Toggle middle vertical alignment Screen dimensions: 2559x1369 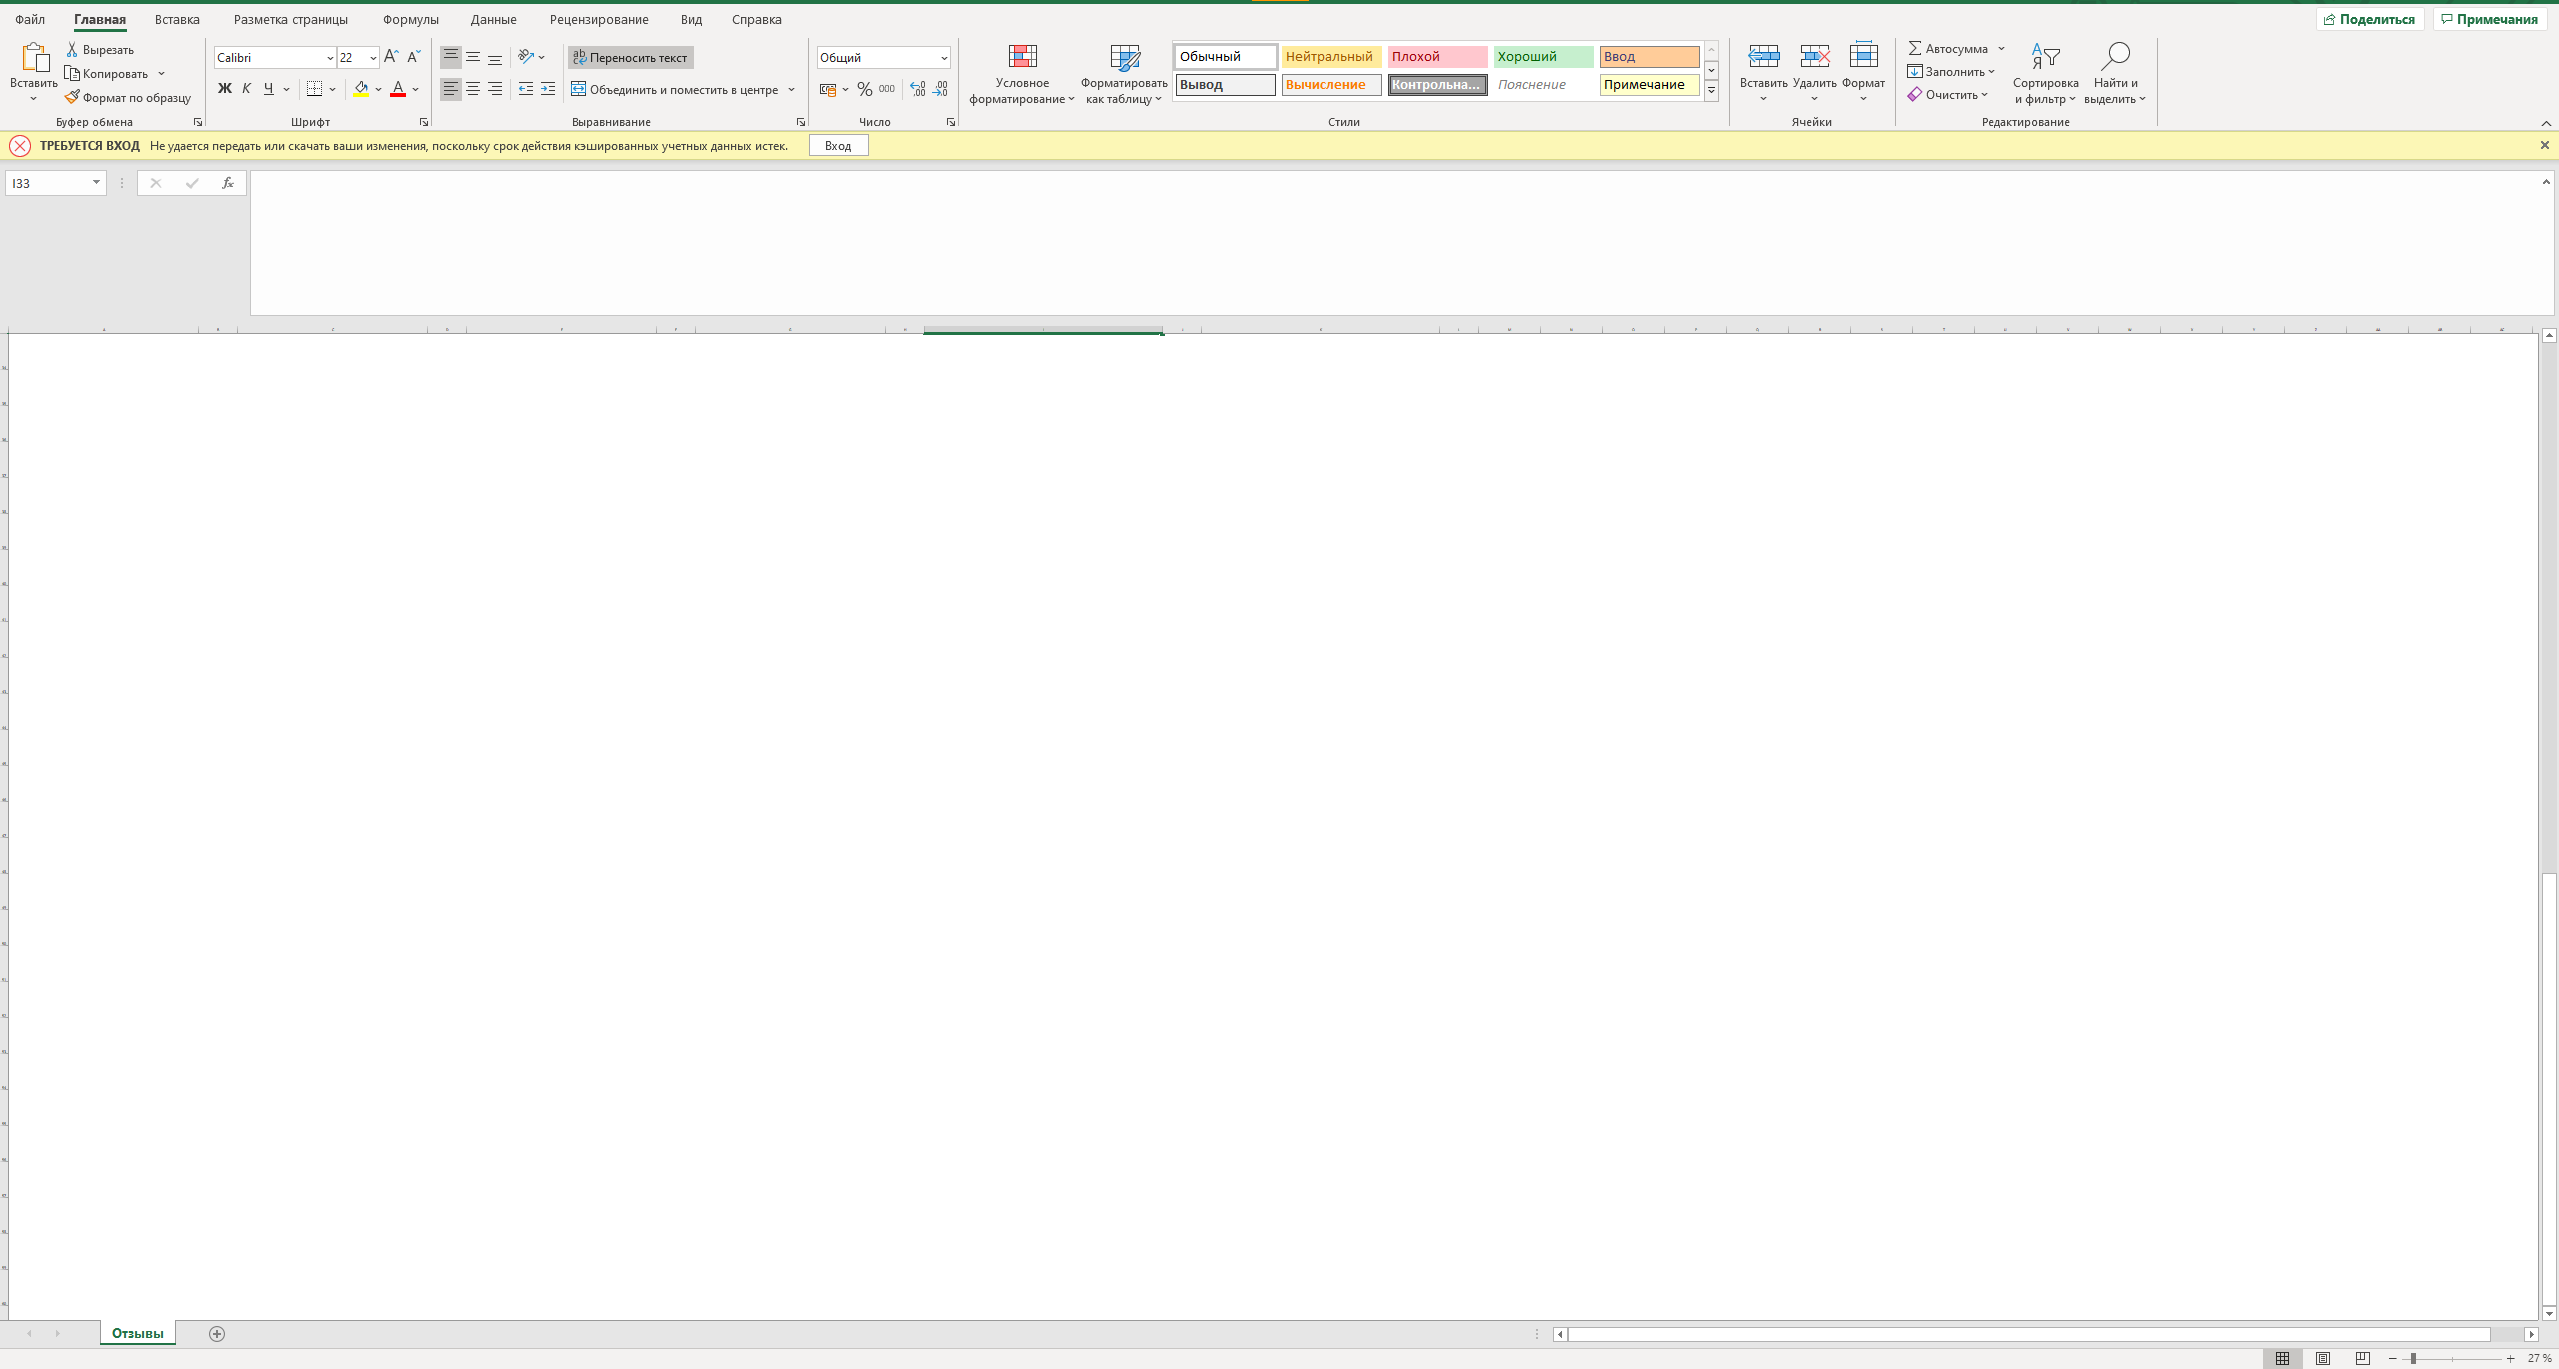pos(473,57)
